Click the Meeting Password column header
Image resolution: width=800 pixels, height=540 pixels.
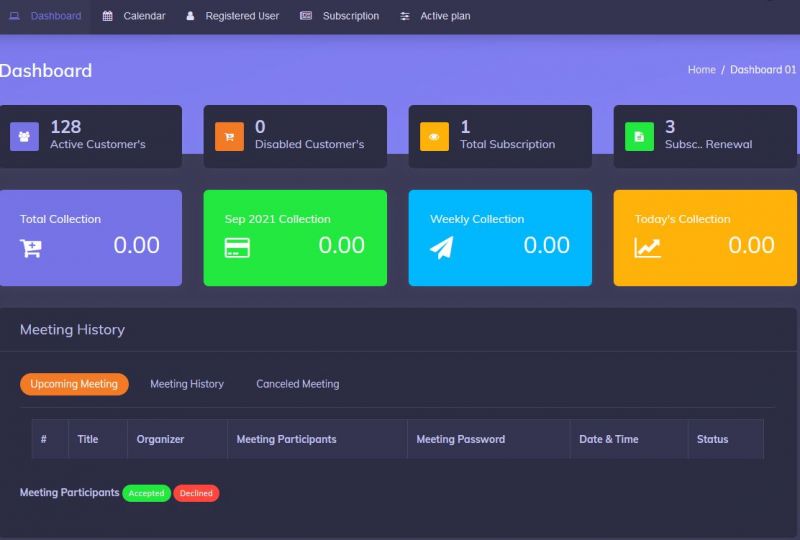[488, 439]
